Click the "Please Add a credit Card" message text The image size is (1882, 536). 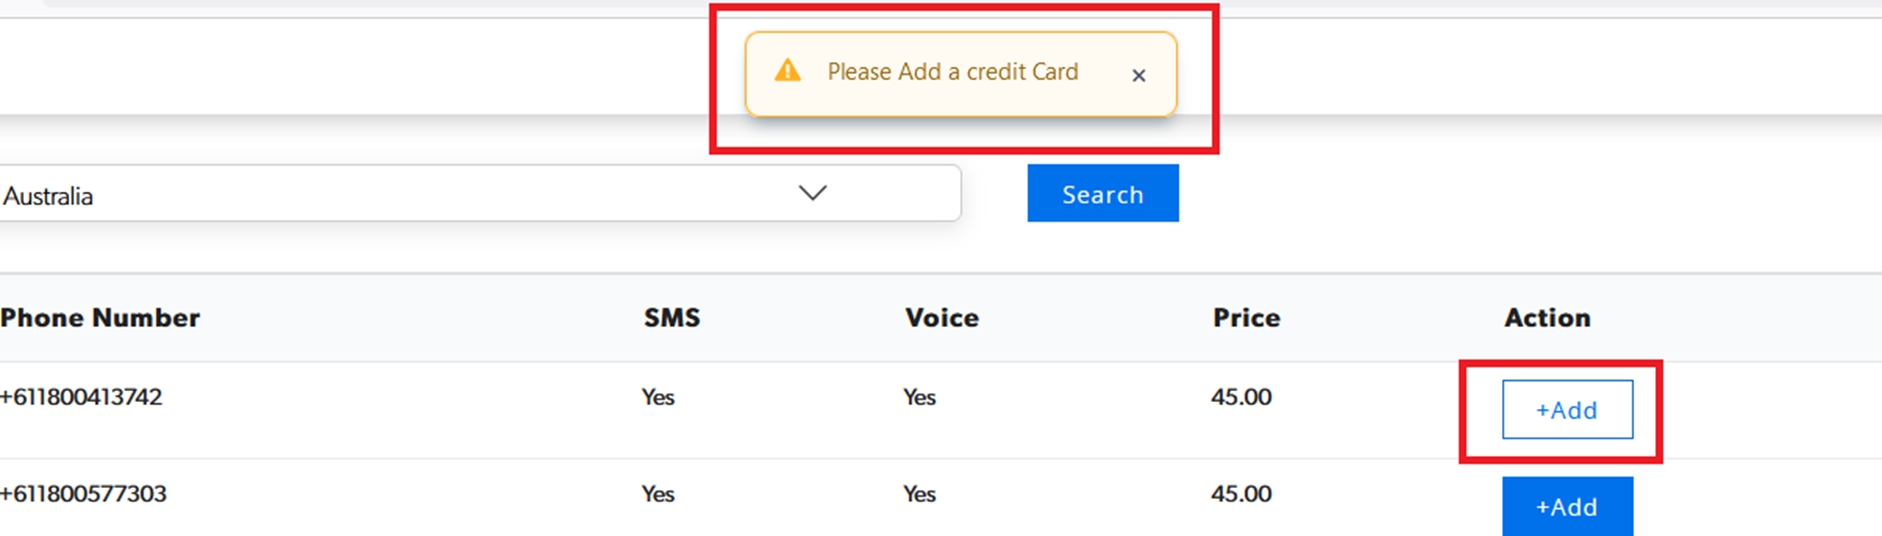coord(952,72)
